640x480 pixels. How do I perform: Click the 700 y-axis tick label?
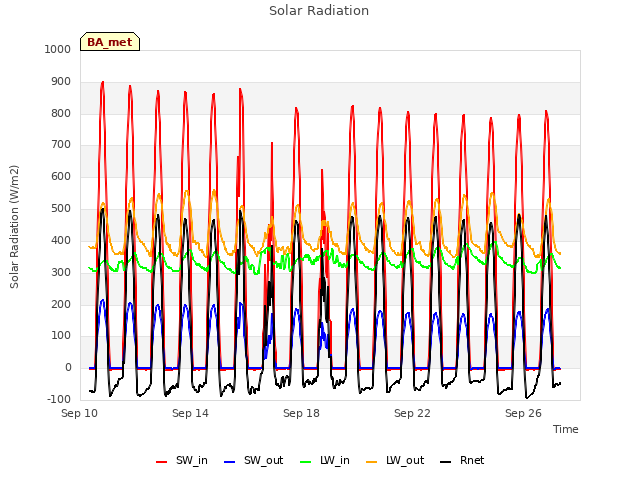61,144
